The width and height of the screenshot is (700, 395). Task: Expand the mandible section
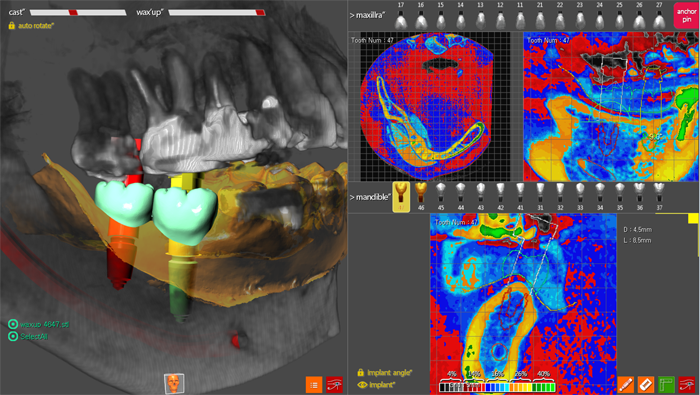pos(370,197)
